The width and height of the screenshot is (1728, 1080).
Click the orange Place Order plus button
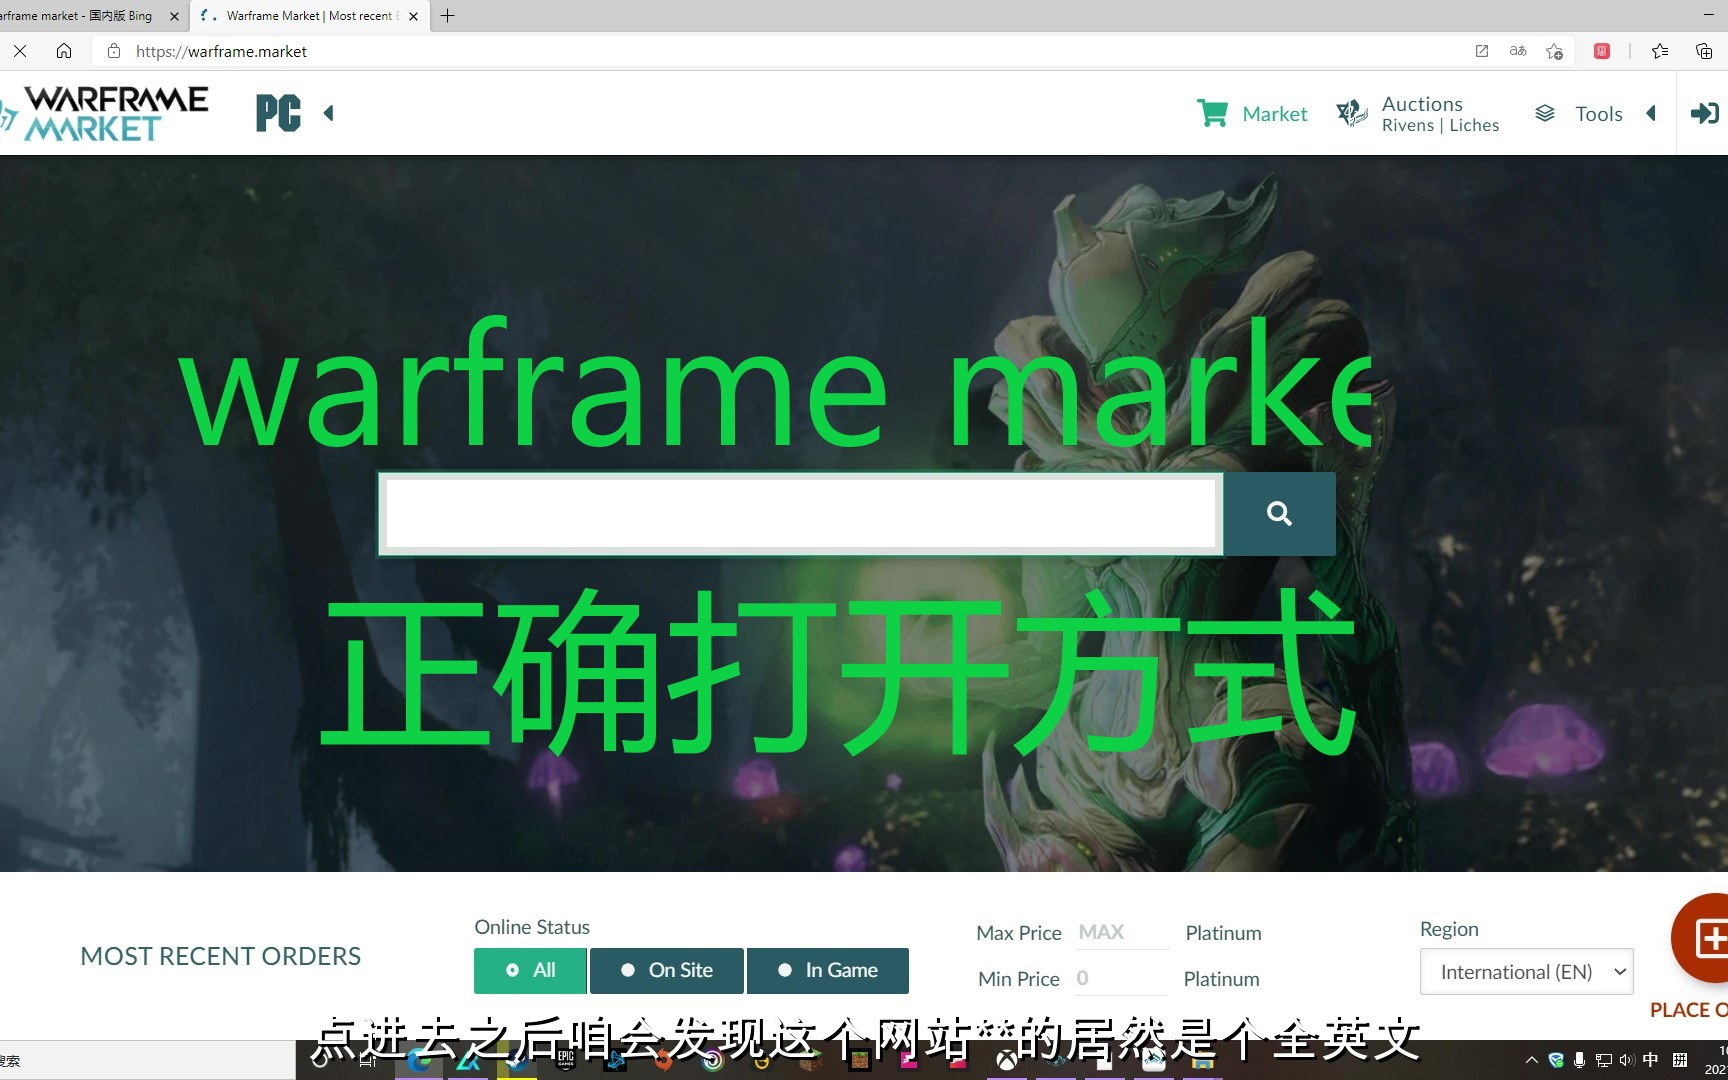click(x=1706, y=938)
